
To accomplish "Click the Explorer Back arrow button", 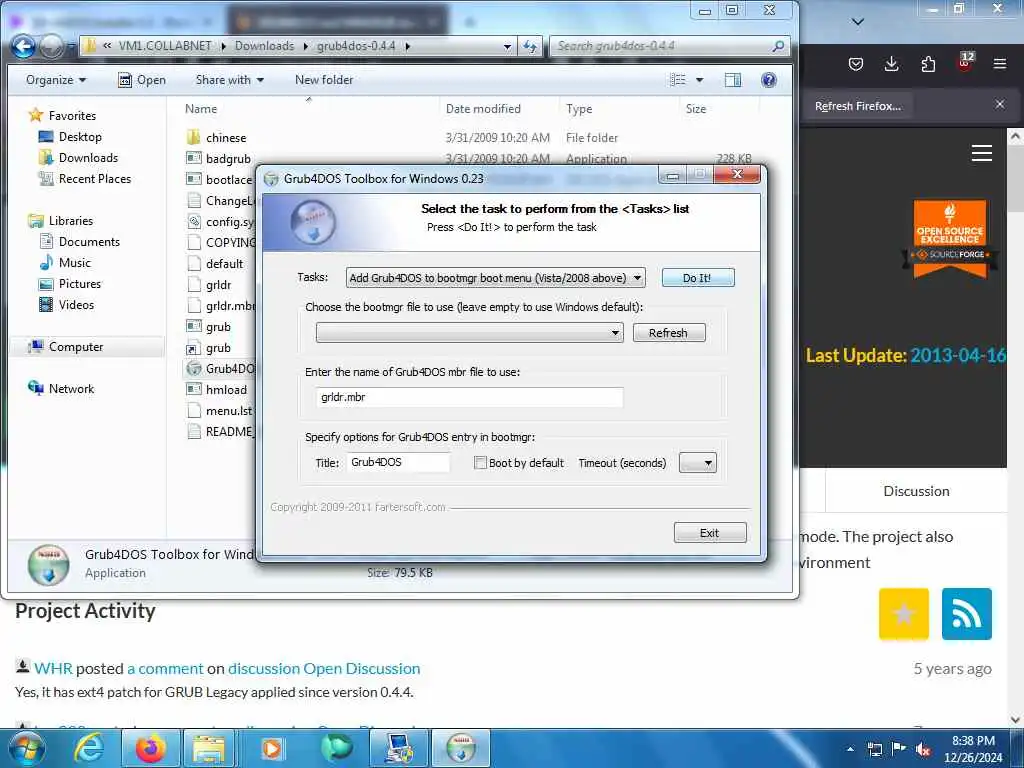I will pyautogui.click(x=24, y=46).
